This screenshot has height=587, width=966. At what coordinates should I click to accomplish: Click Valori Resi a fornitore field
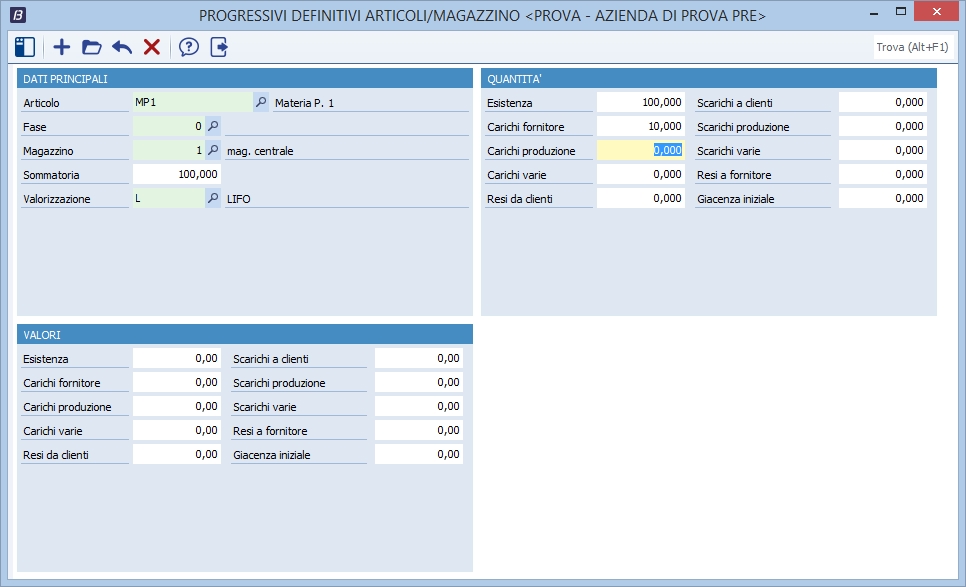(419, 431)
